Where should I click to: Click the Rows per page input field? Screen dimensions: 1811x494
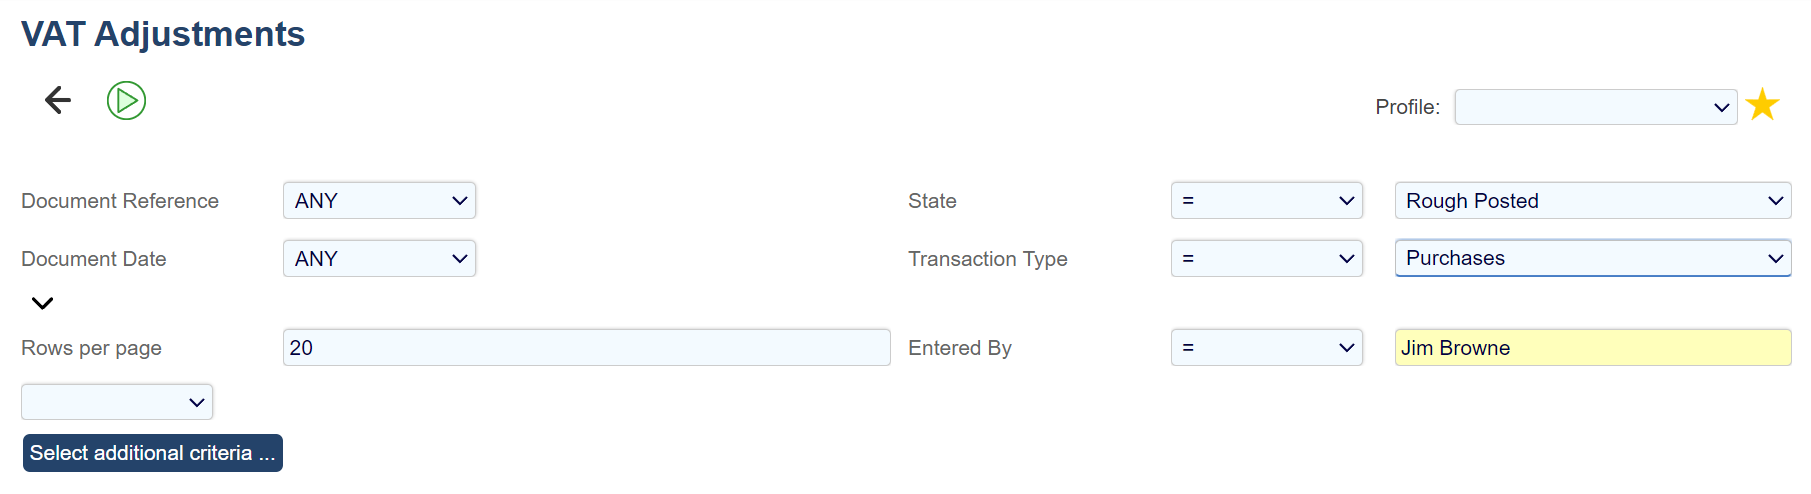pos(586,348)
